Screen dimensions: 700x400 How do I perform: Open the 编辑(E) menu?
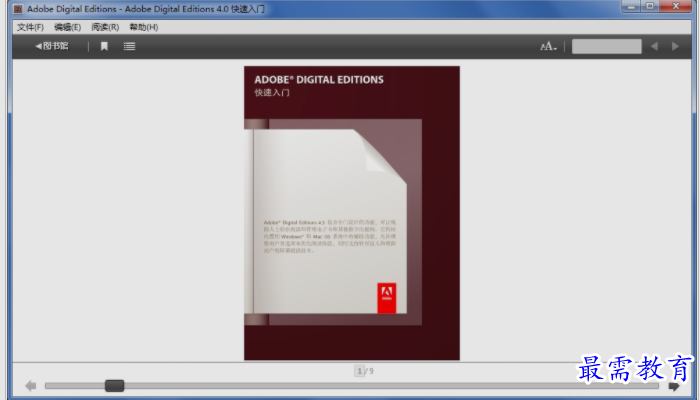tap(67, 27)
